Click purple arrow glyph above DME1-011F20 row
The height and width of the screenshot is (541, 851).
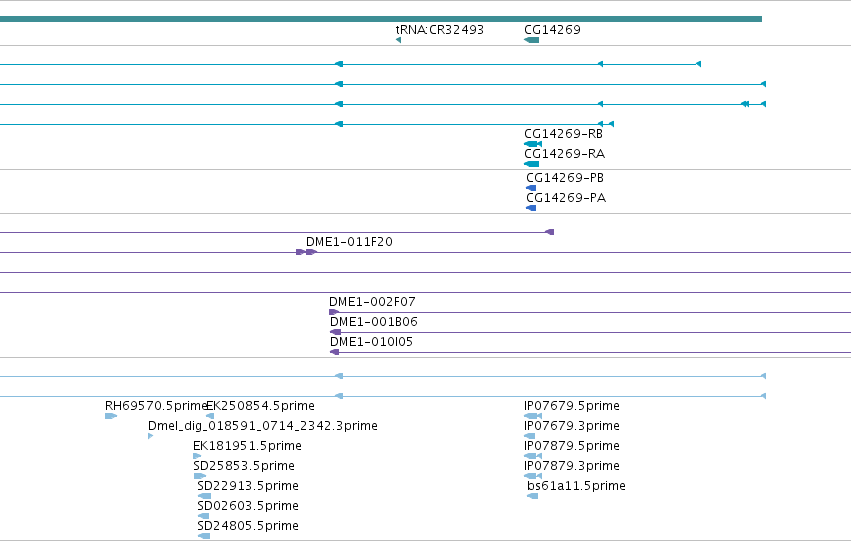point(549,232)
